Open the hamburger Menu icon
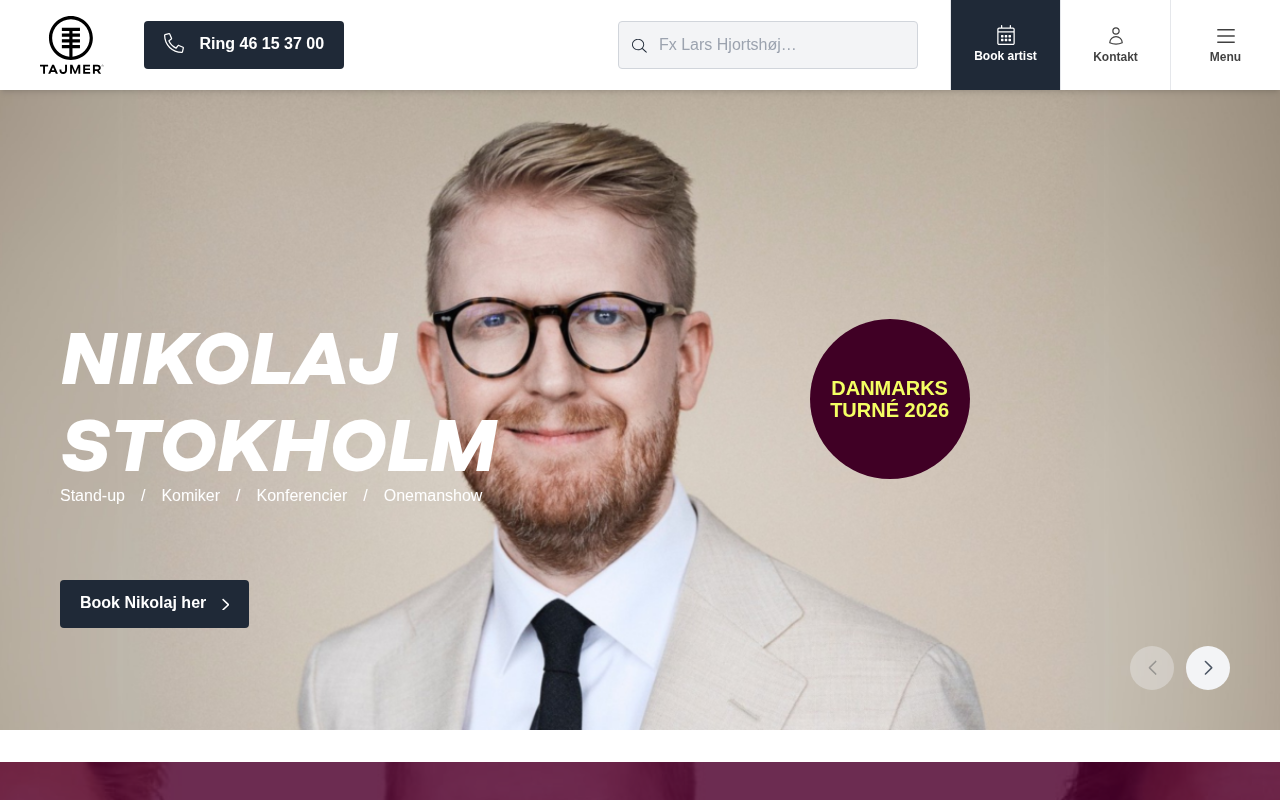This screenshot has width=1280, height=800. point(1226,36)
